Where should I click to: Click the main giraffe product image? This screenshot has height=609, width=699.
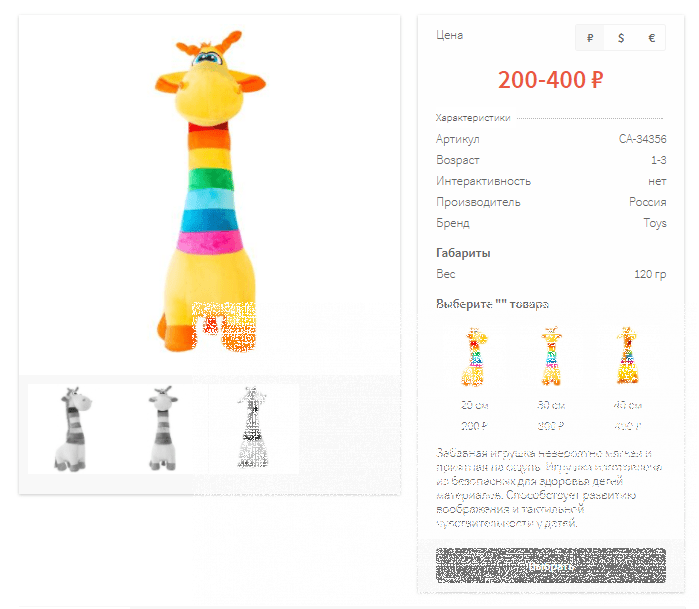point(210,192)
